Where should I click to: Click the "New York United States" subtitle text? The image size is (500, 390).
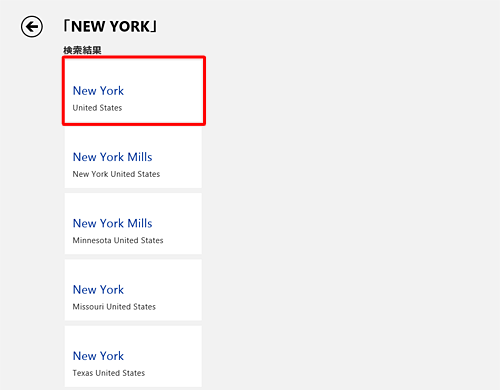(x=116, y=174)
